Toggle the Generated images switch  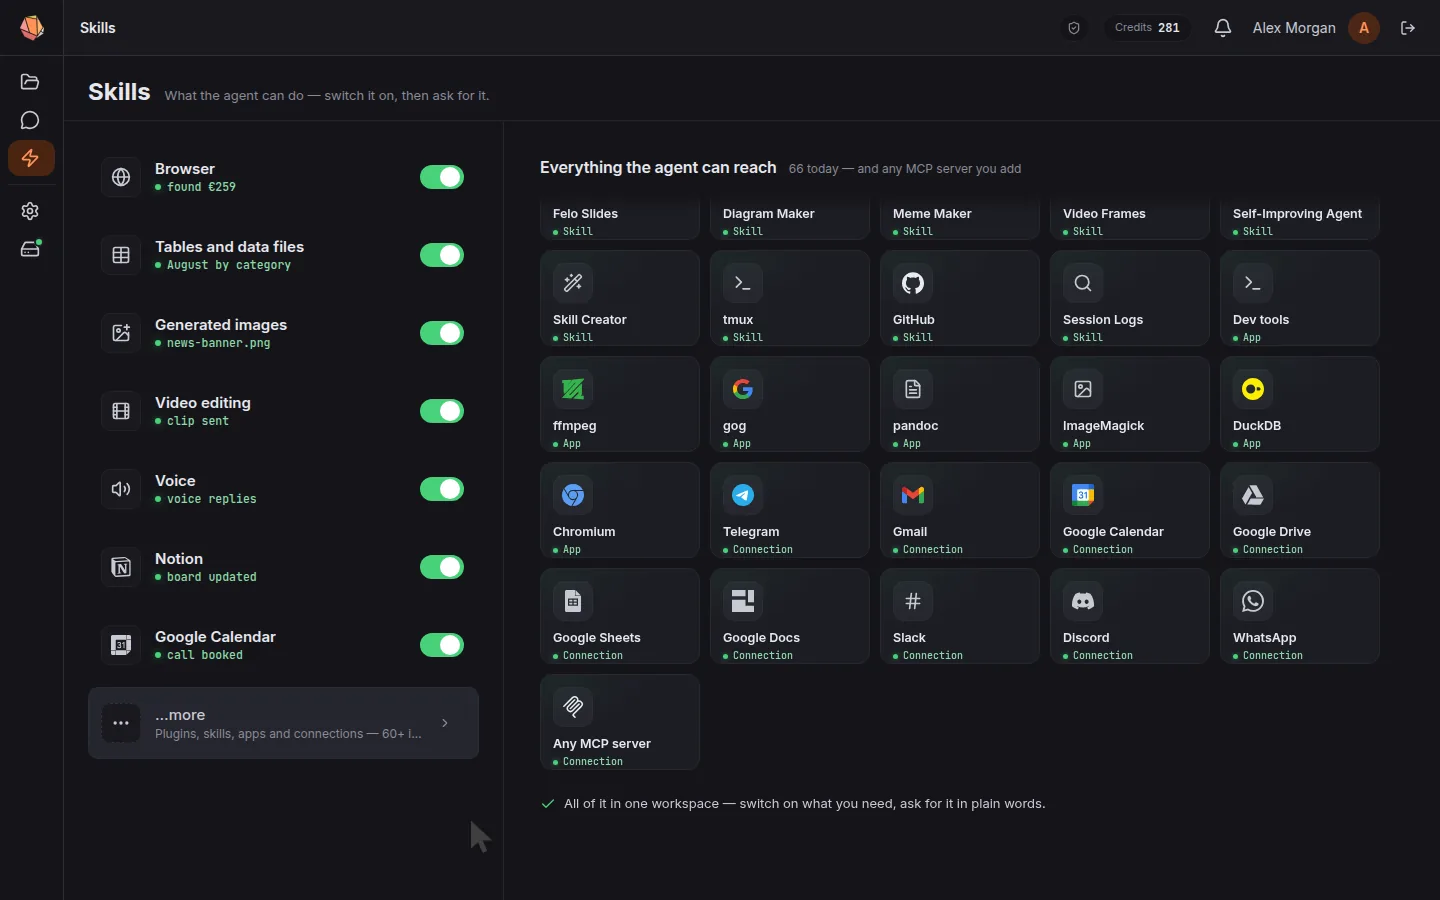pos(442,333)
